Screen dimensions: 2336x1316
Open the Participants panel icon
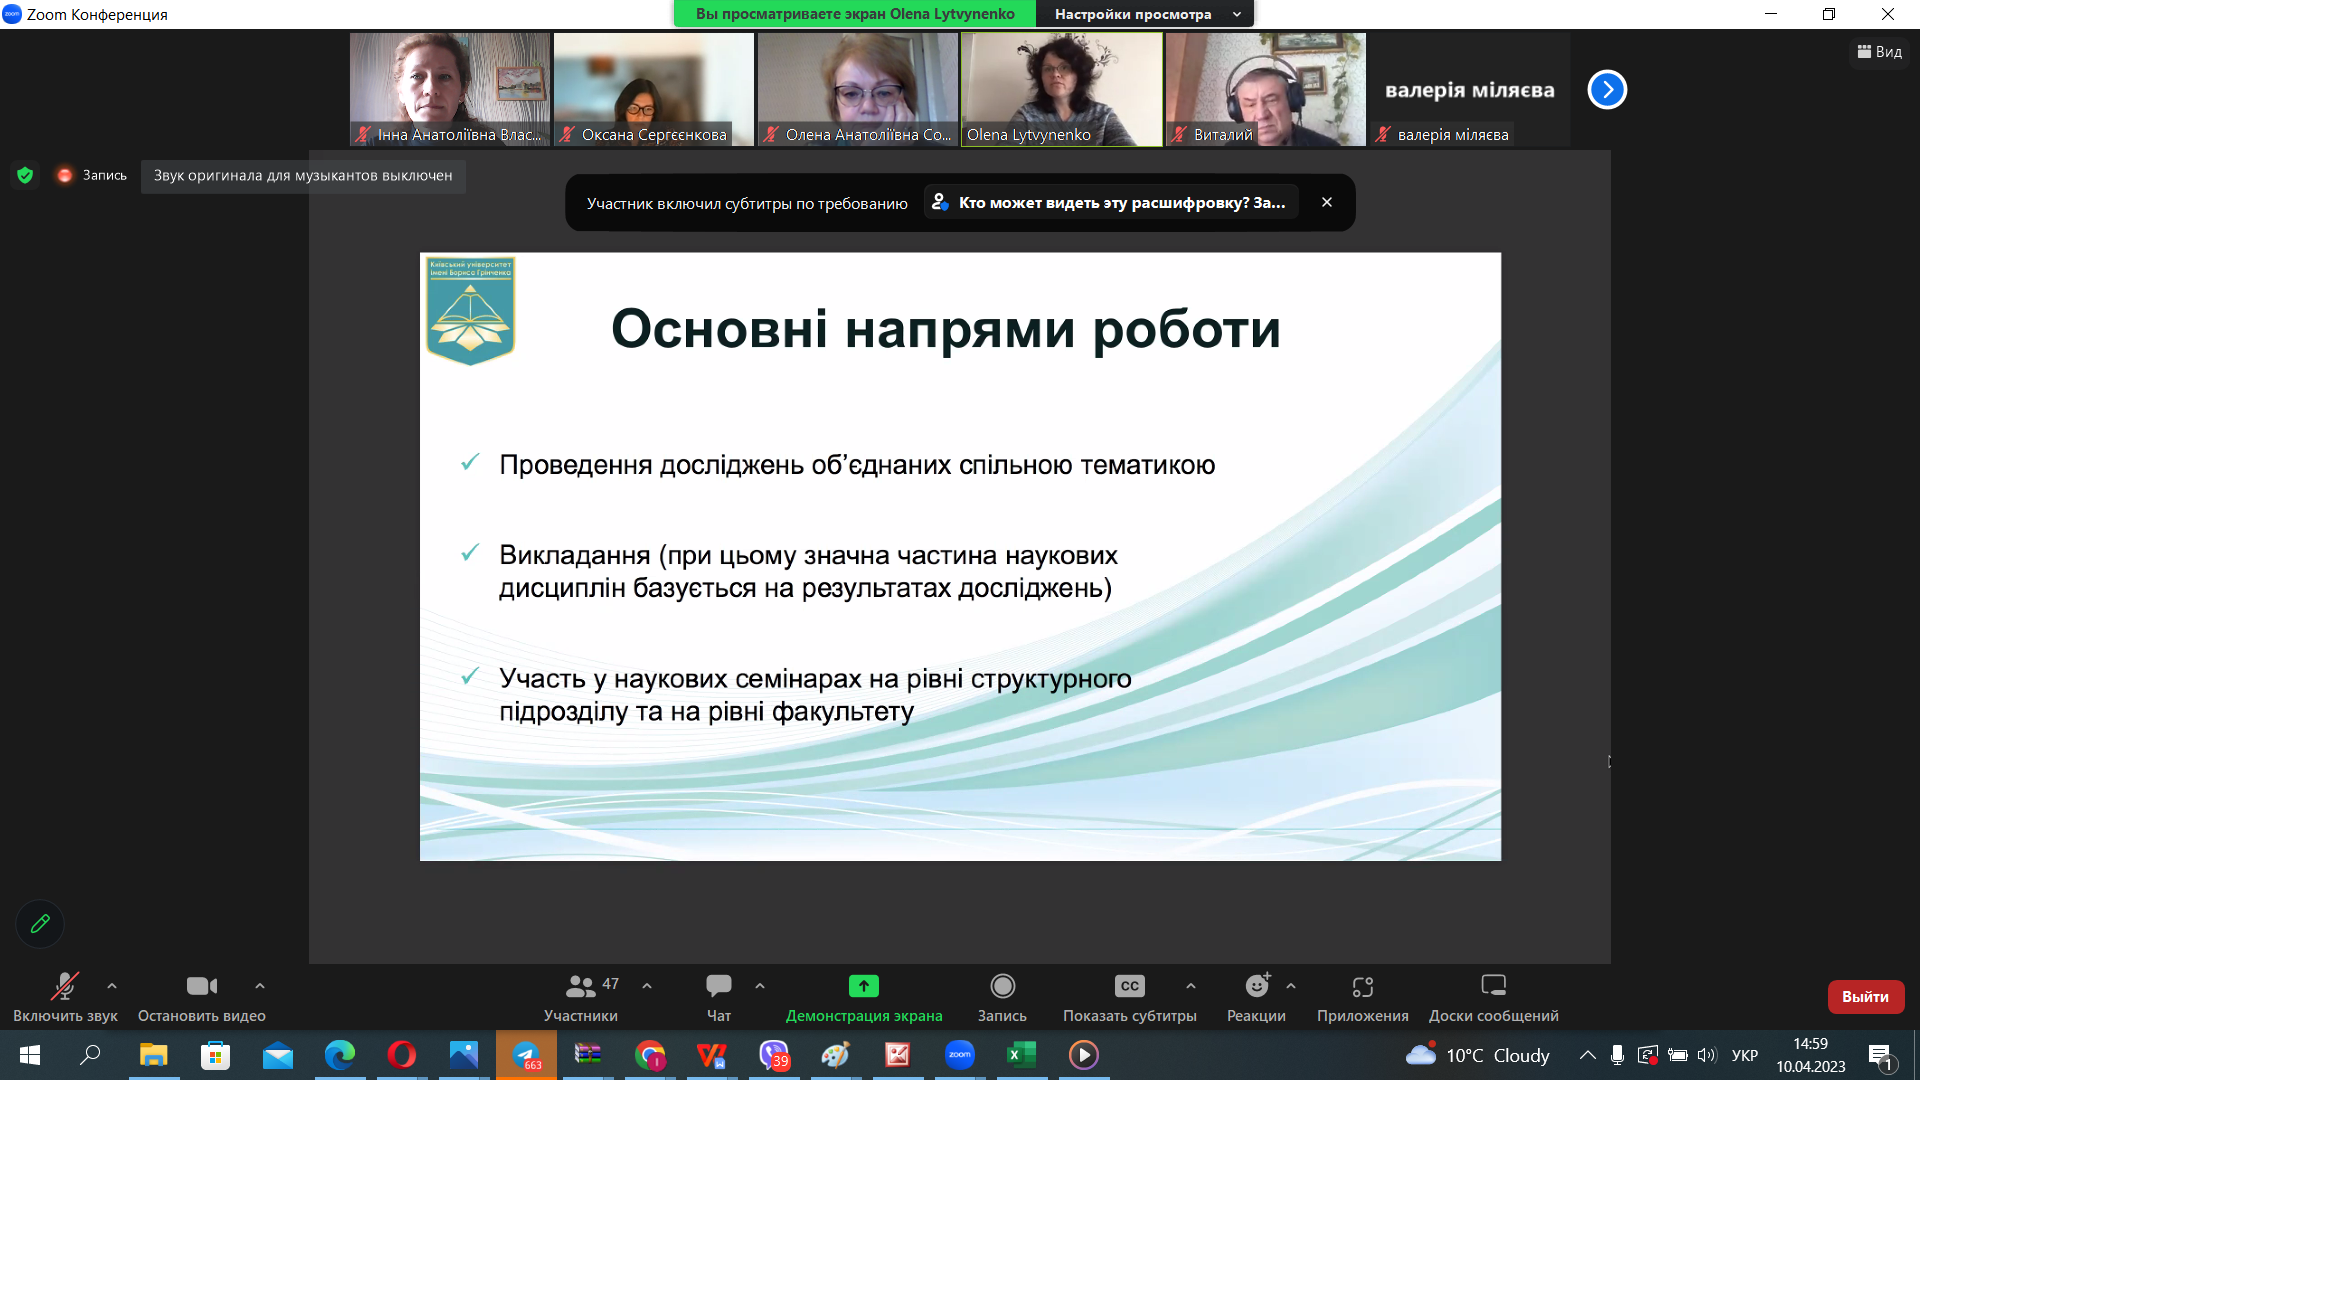581,986
